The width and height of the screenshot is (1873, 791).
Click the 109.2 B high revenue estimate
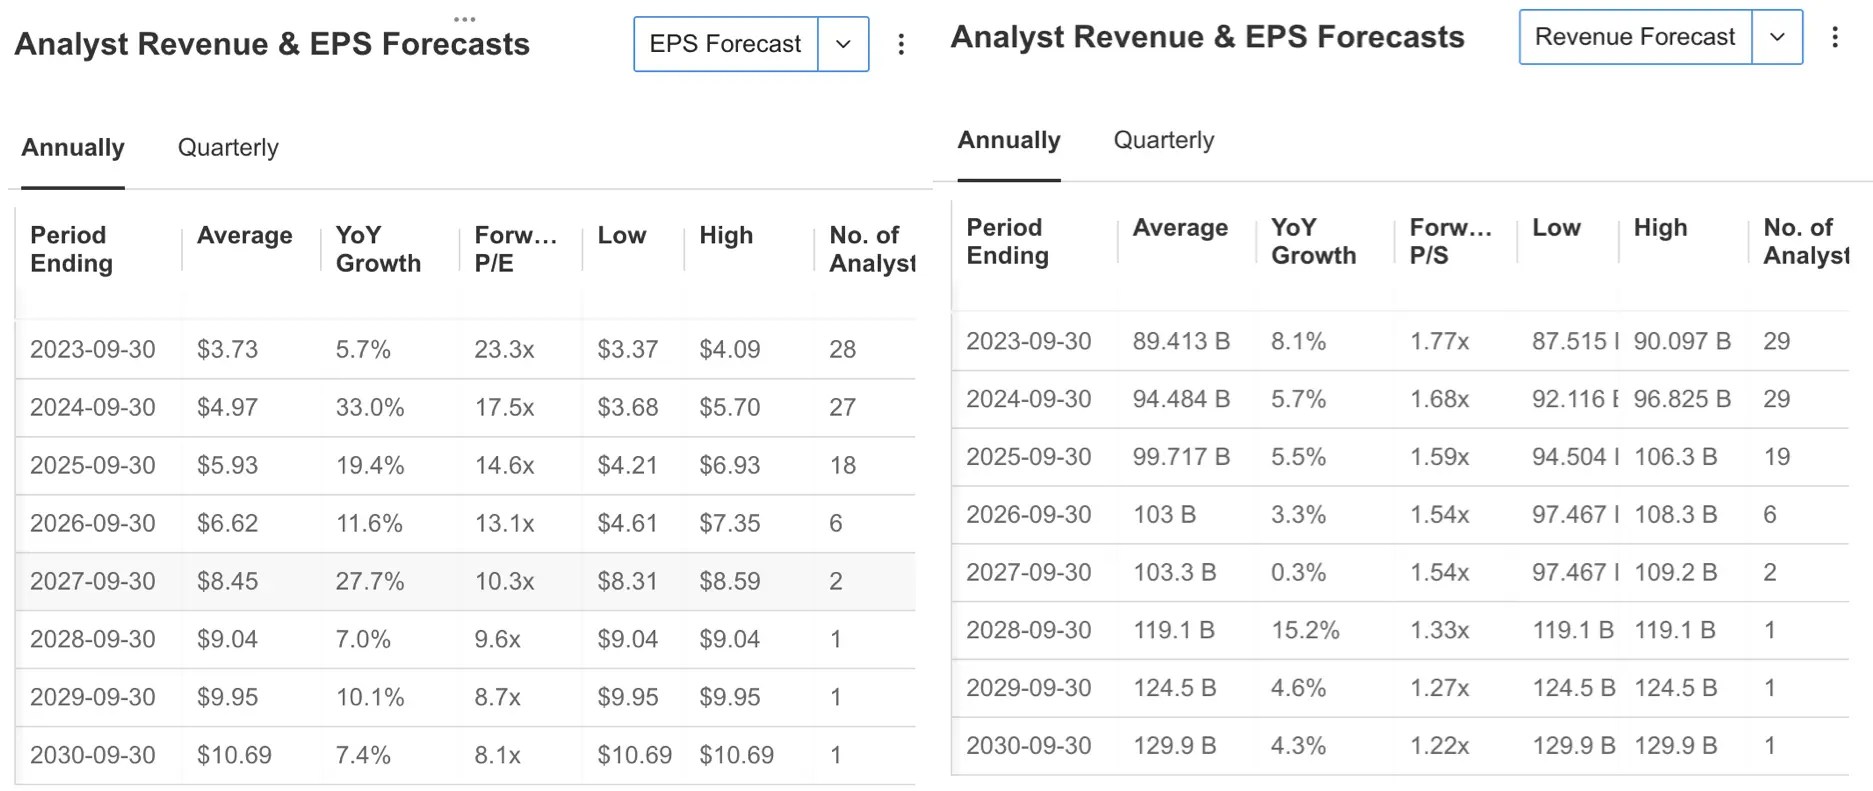(x=1675, y=573)
